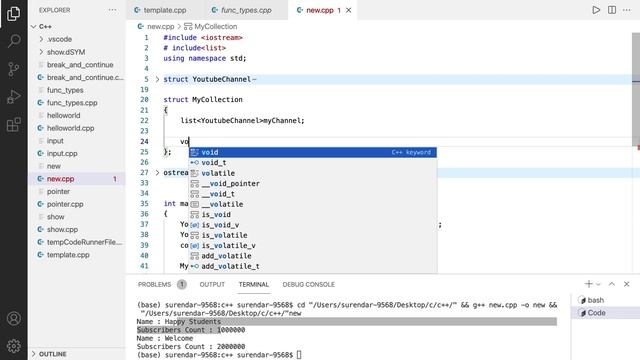Open break_and_continue.c... source file
Screen dimensions: 640x360
click(x=77, y=77)
